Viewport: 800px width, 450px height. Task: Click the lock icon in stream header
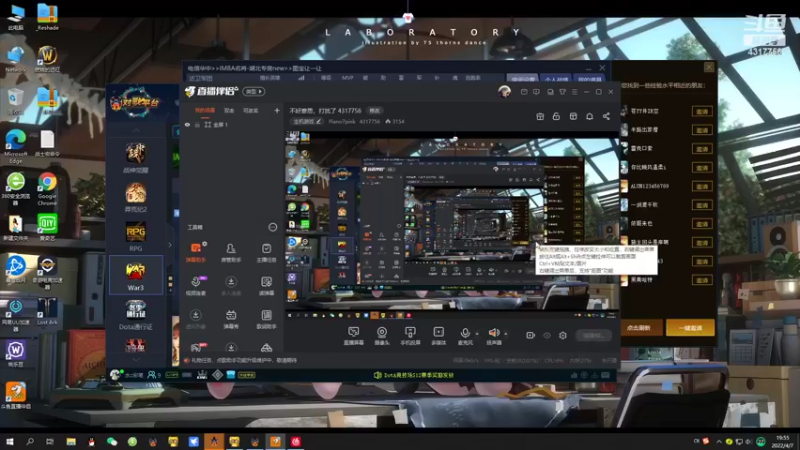[556, 116]
